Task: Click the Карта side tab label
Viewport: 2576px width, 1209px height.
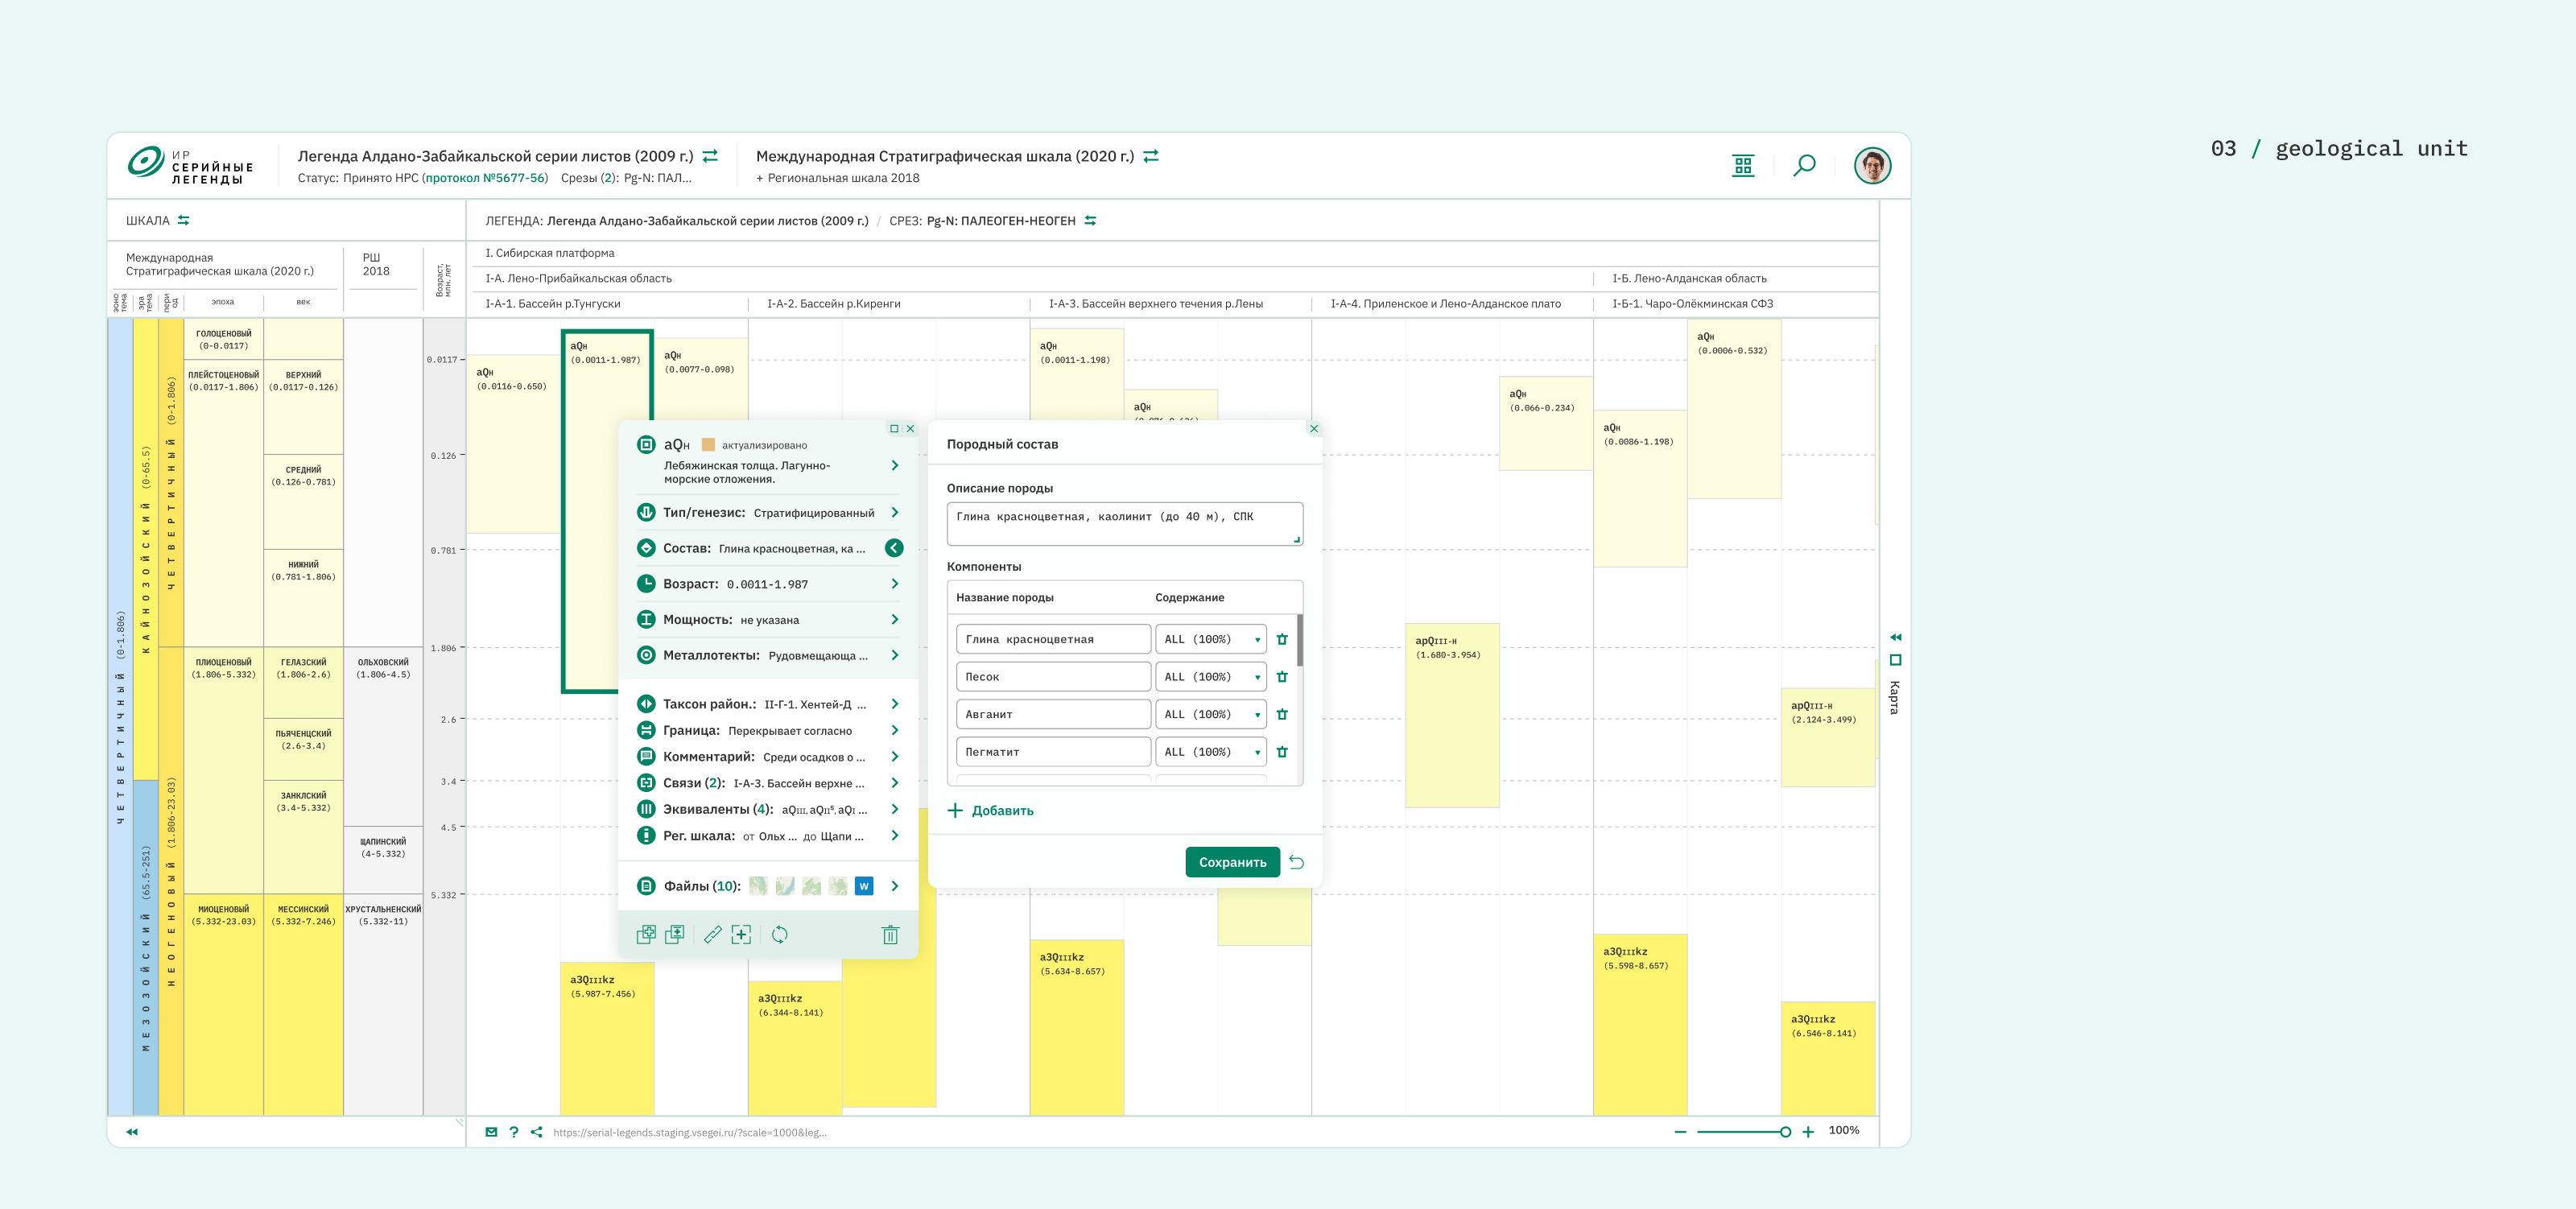Action: point(1895,698)
